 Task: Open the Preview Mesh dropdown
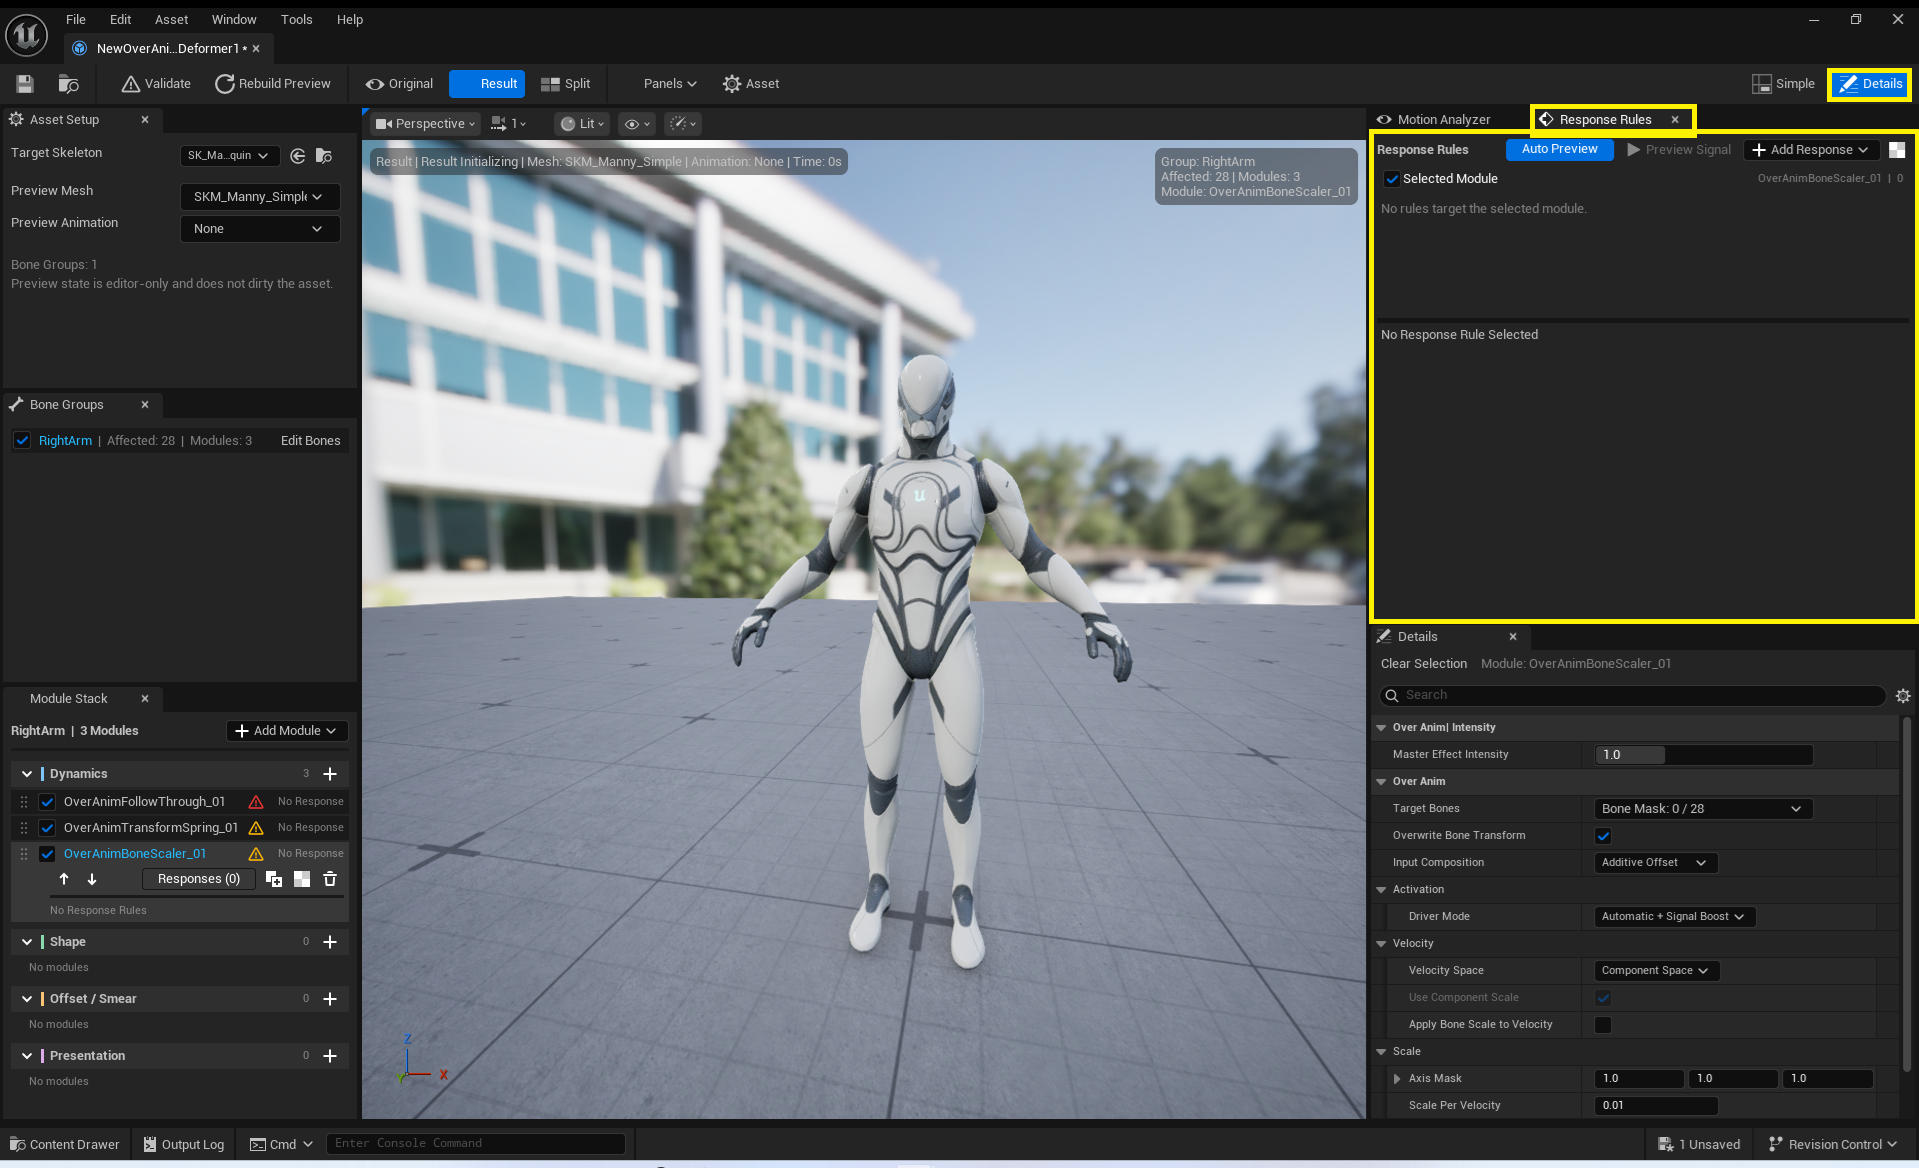click(259, 197)
